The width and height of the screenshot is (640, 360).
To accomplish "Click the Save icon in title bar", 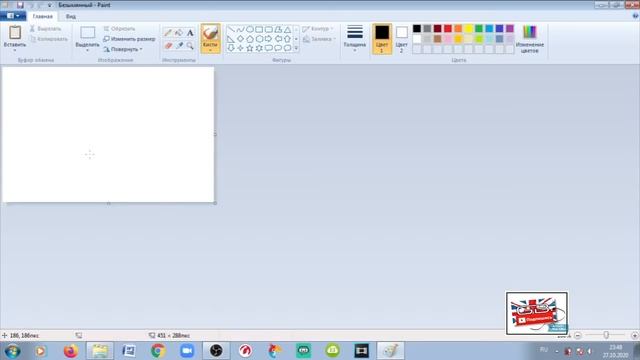I will [x=20, y=5].
